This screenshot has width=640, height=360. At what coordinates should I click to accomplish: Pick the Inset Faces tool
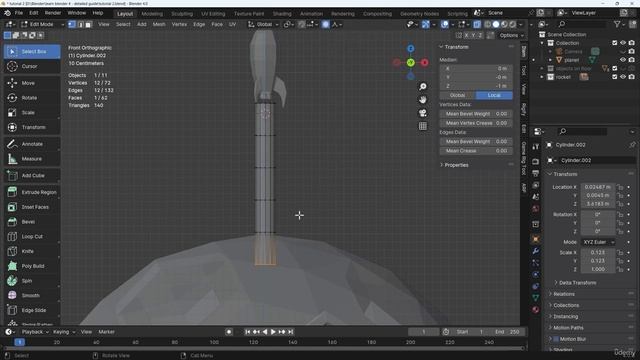tap(32, 207)
